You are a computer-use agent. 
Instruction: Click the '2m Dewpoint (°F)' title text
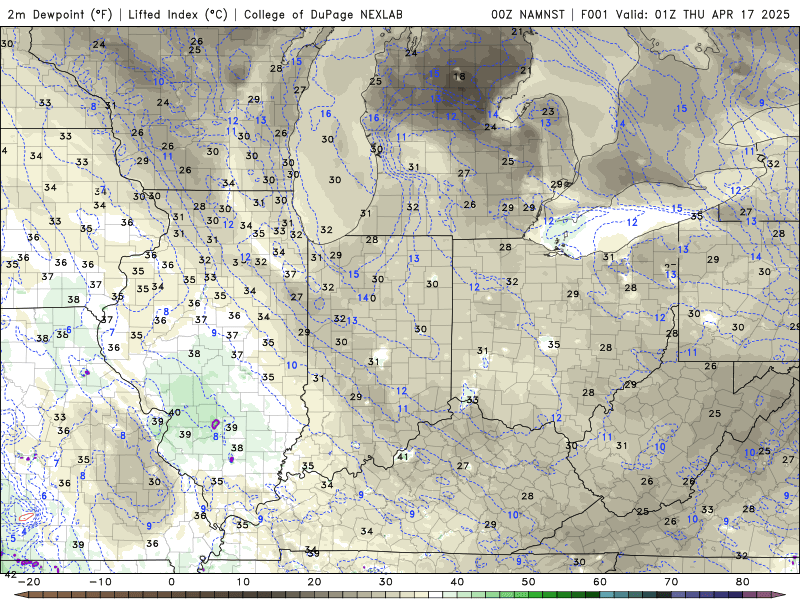coord(60,14)
